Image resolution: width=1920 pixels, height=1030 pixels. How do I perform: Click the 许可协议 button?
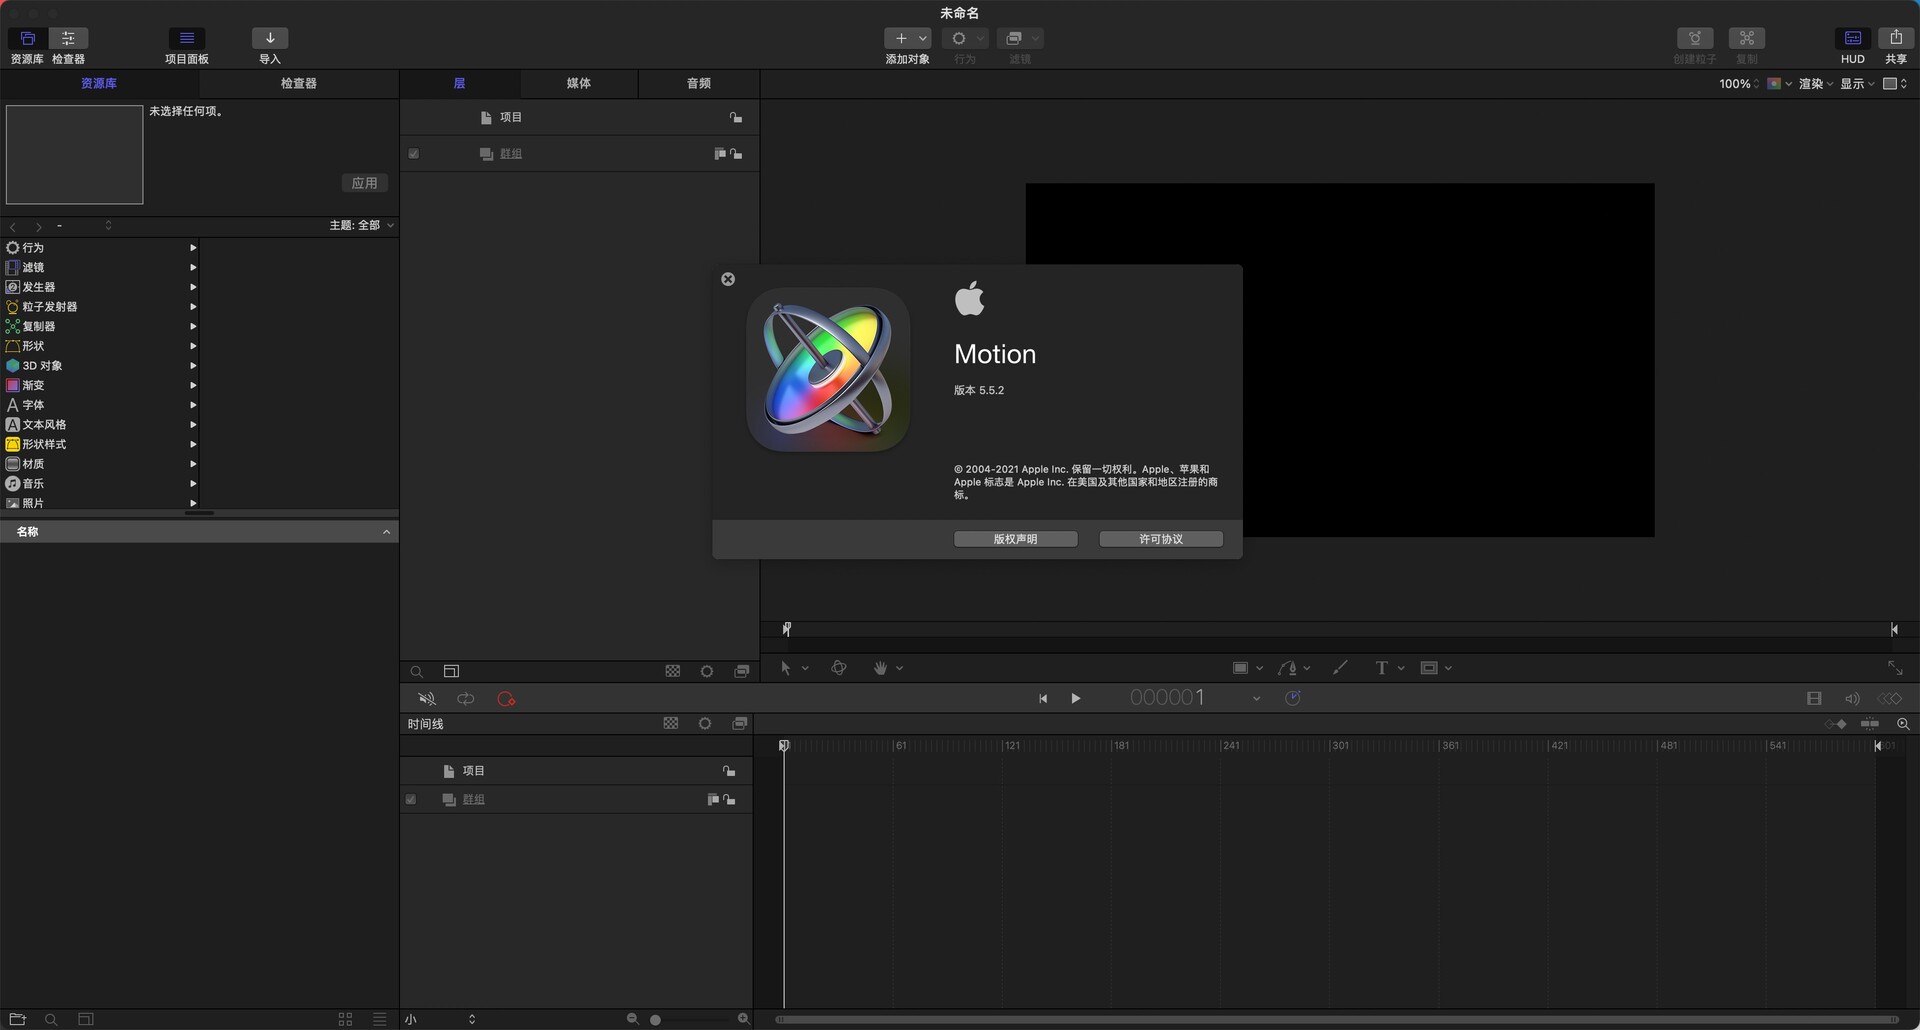(1161, 539)
